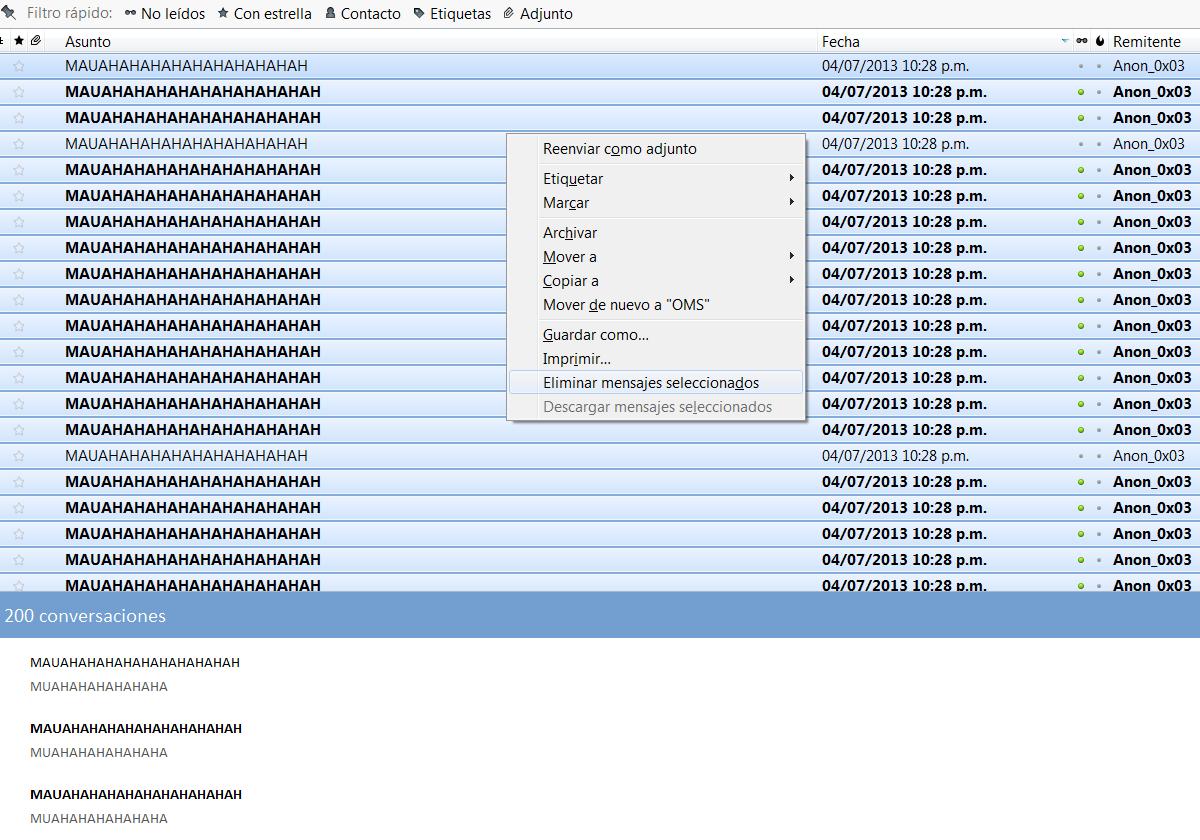
Task: Click the Fecha sort direction arrow
Action: 1064,41
